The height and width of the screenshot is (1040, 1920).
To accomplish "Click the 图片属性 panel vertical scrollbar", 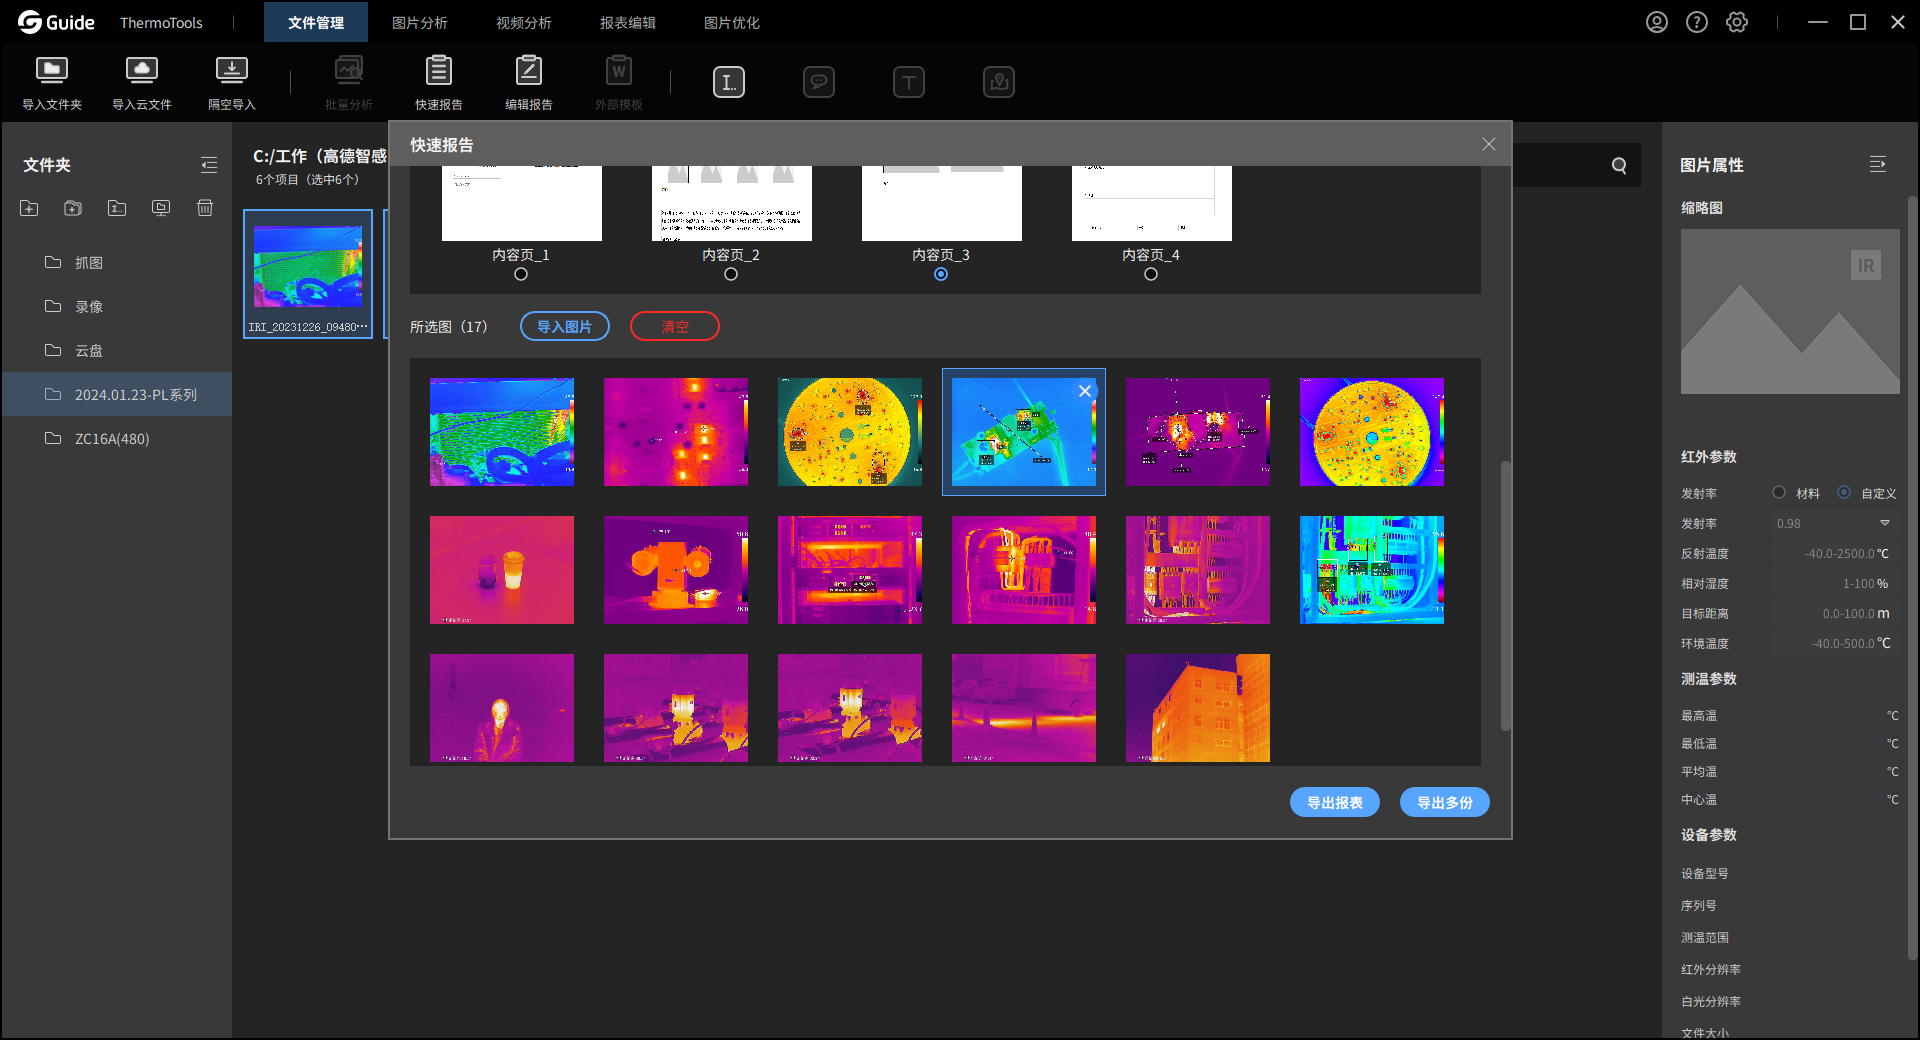I will click(1912, 578).
